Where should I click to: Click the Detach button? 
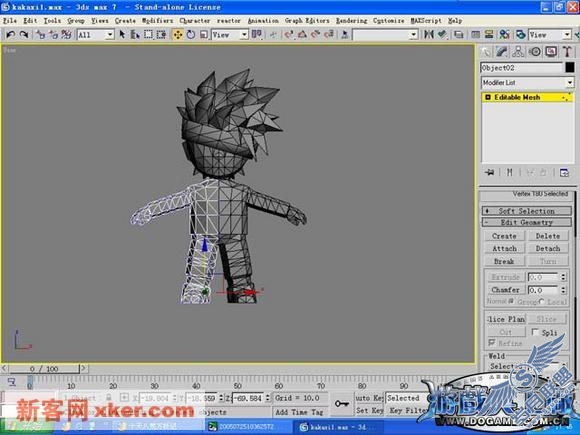click(x=548, y=249)
